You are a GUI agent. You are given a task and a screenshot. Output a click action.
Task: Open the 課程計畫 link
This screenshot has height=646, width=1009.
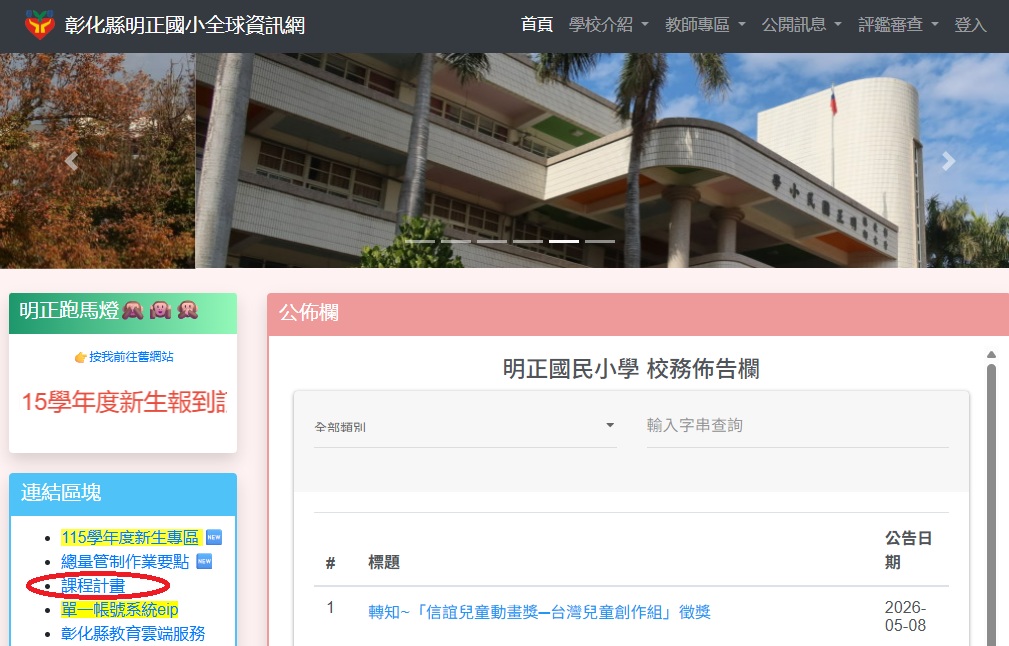(93, 586)
